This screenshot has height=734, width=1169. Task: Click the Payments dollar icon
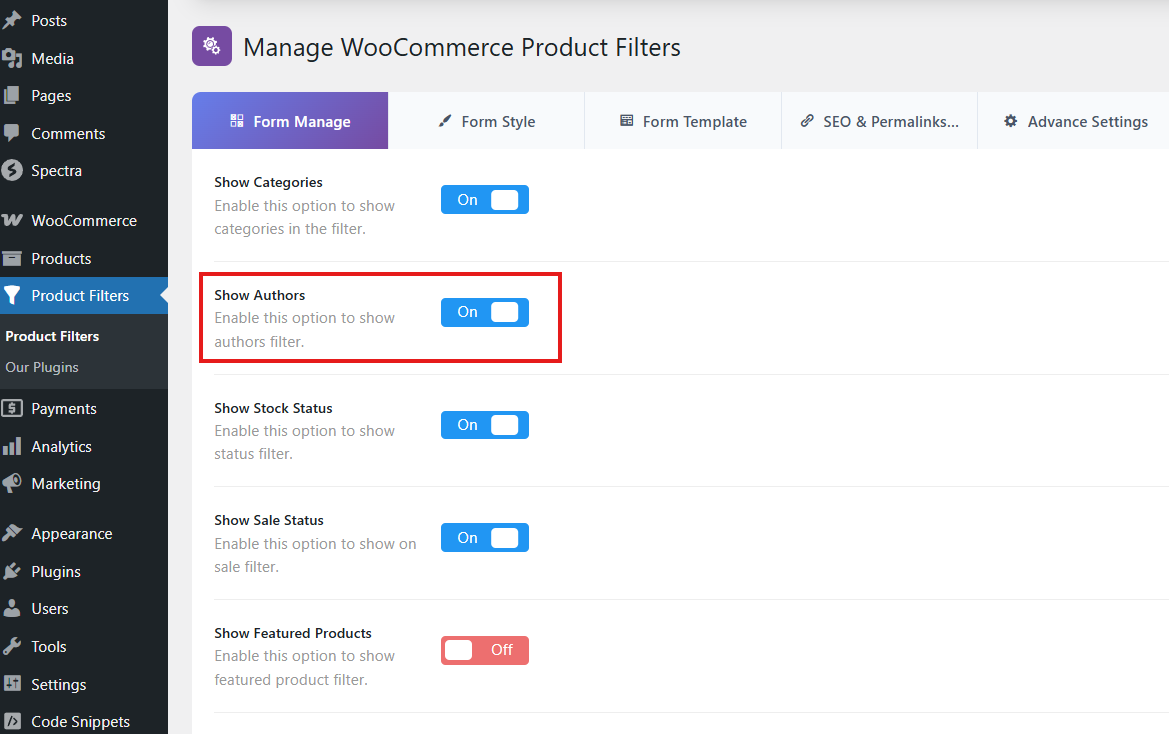(12, 408)
